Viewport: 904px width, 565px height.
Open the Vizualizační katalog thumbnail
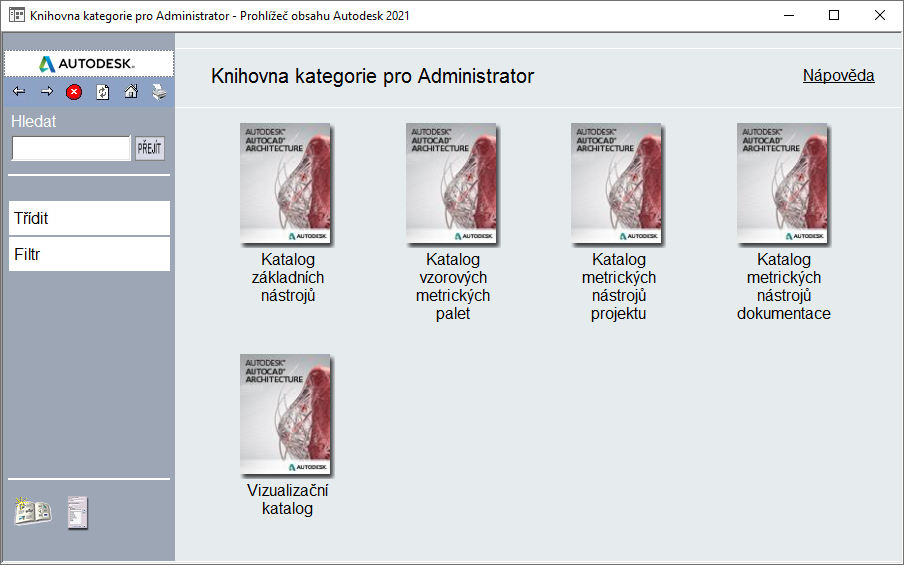(x=286, y=415)
